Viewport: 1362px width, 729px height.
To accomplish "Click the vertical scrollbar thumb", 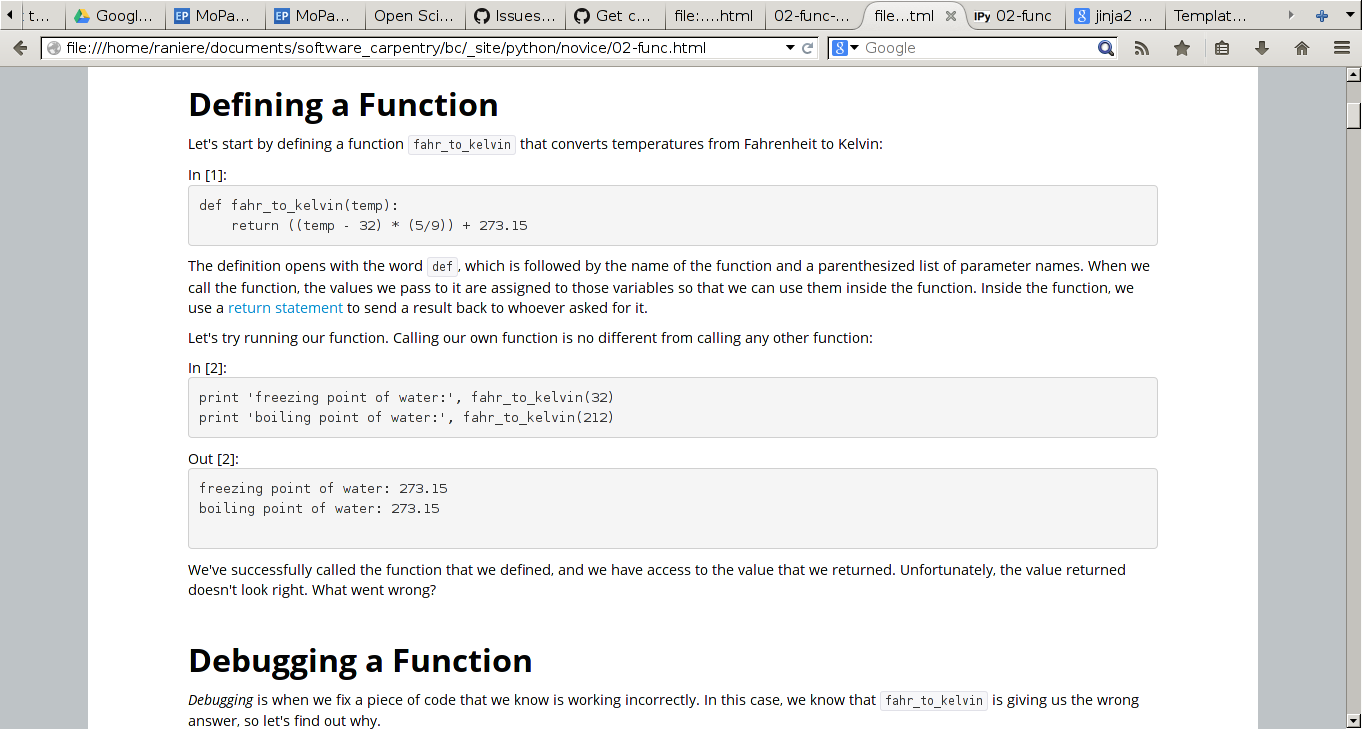I will (1354, 114).
